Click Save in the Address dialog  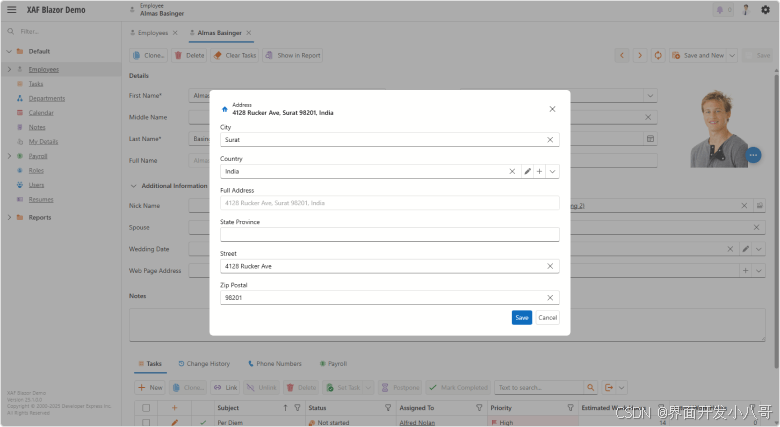(522, 318)
